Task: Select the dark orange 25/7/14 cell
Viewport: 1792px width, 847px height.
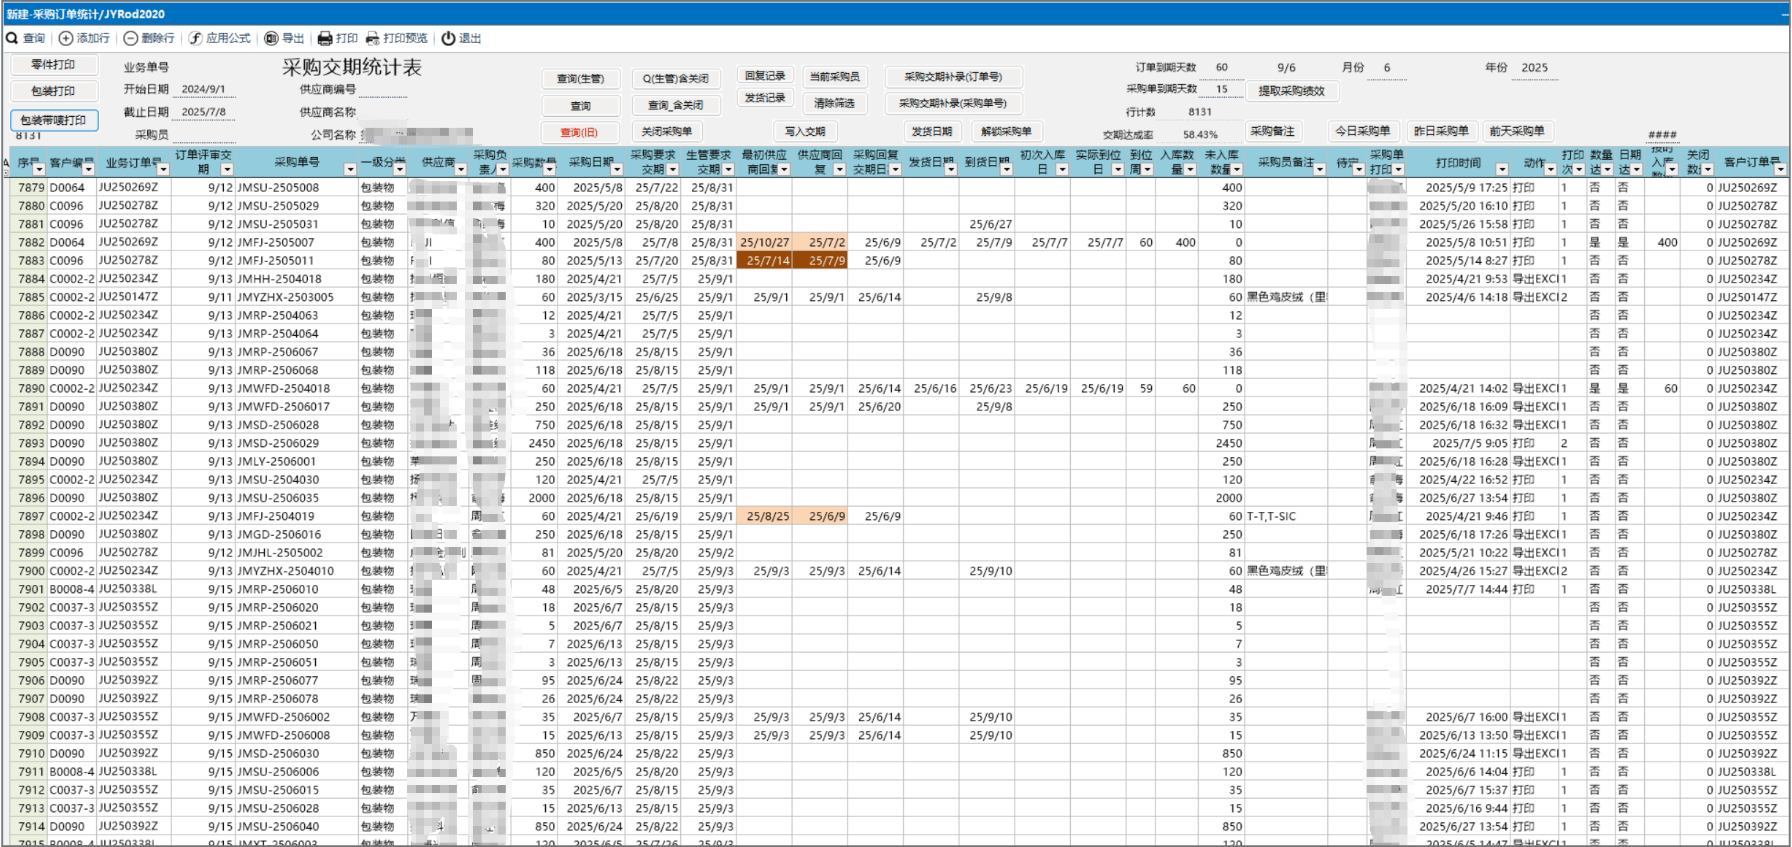Action: [x=765, y=261]
